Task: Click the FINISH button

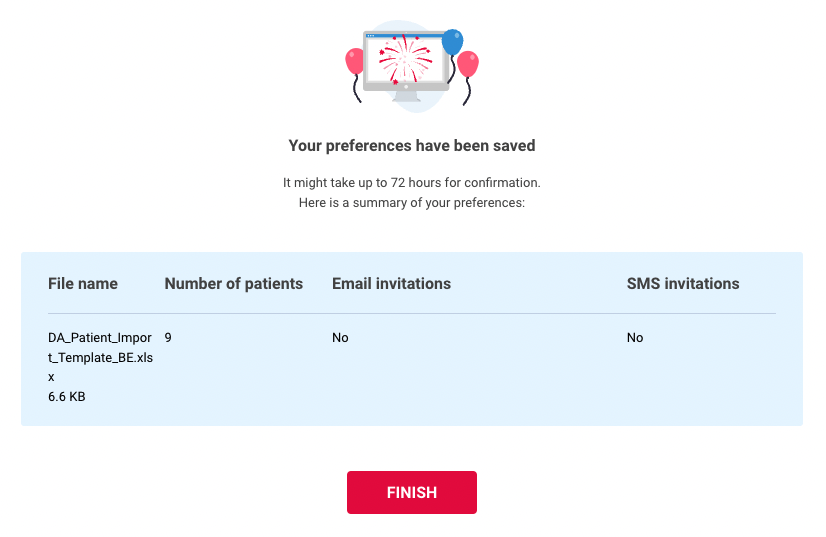Action: (x=411, y=492)
